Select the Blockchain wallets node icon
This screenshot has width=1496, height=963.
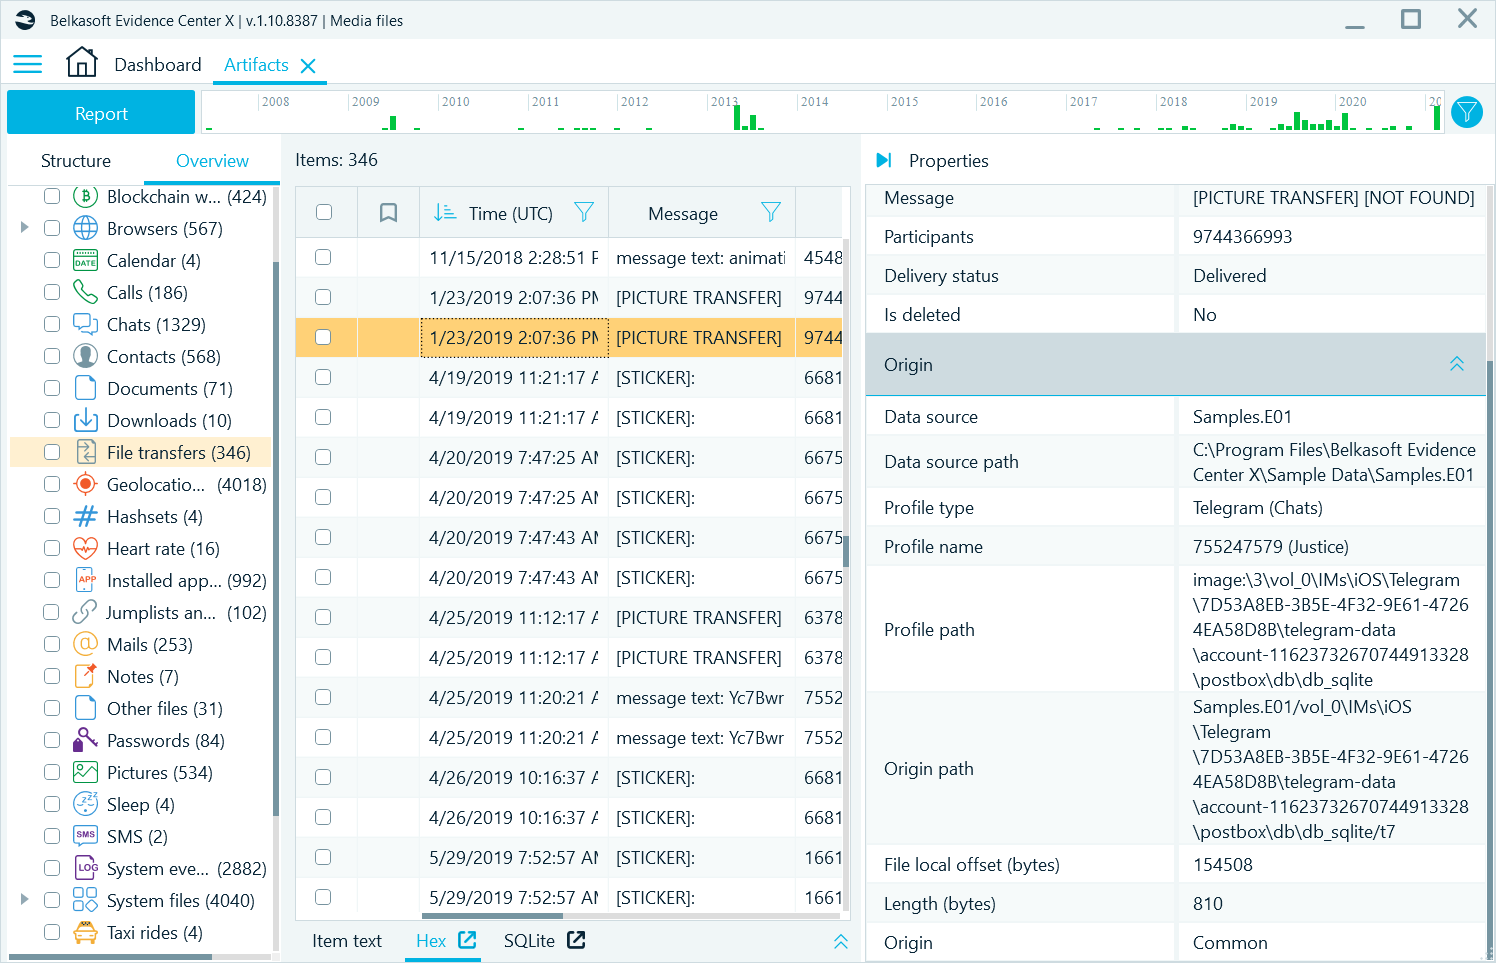tap(86, 197)
